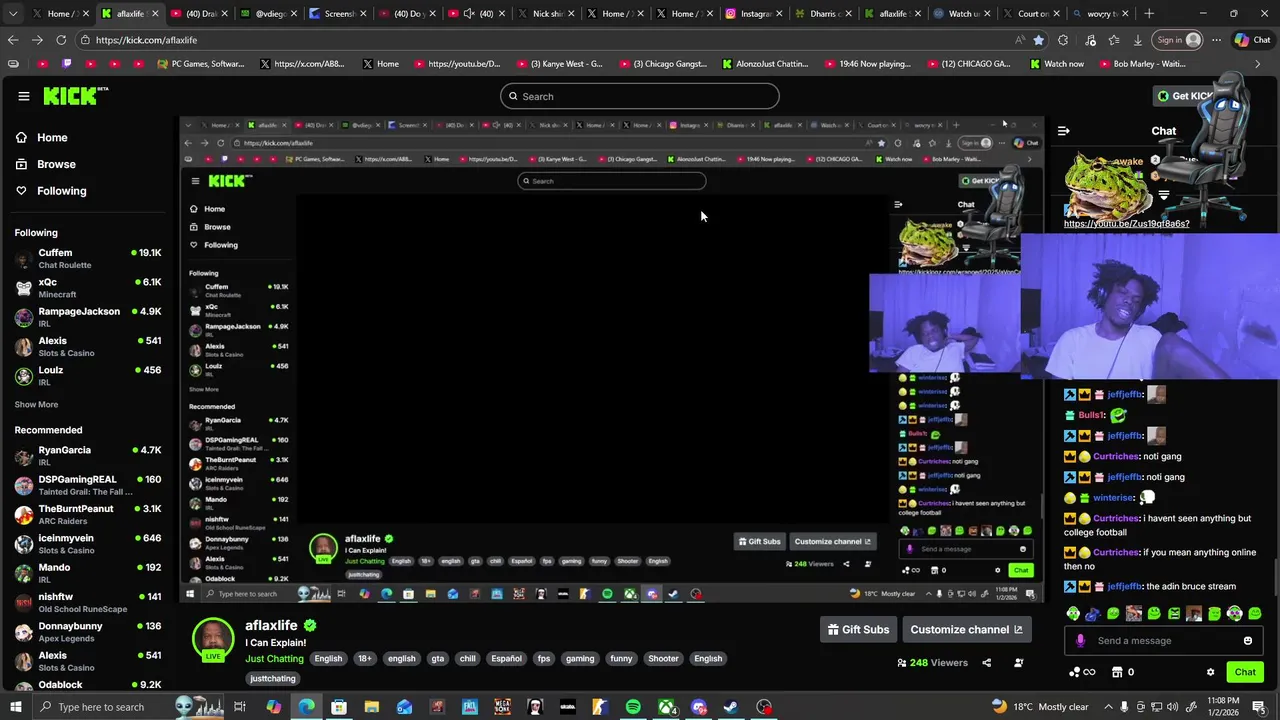Expand the system tray hidden icons

1108,707
